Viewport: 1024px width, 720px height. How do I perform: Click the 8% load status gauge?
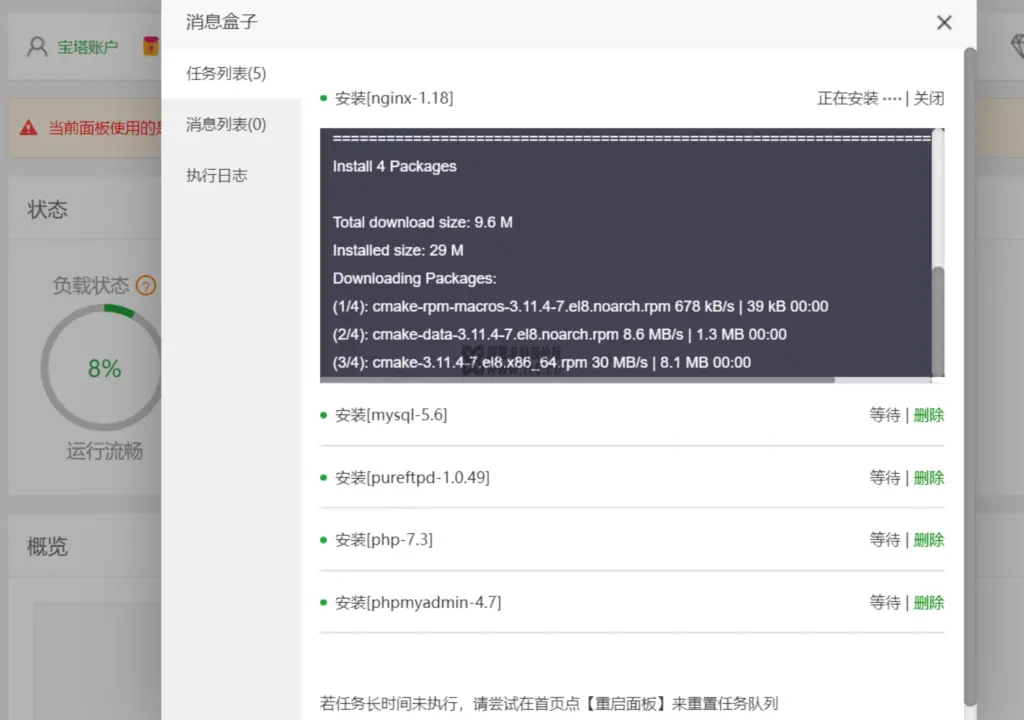(103, 368)
